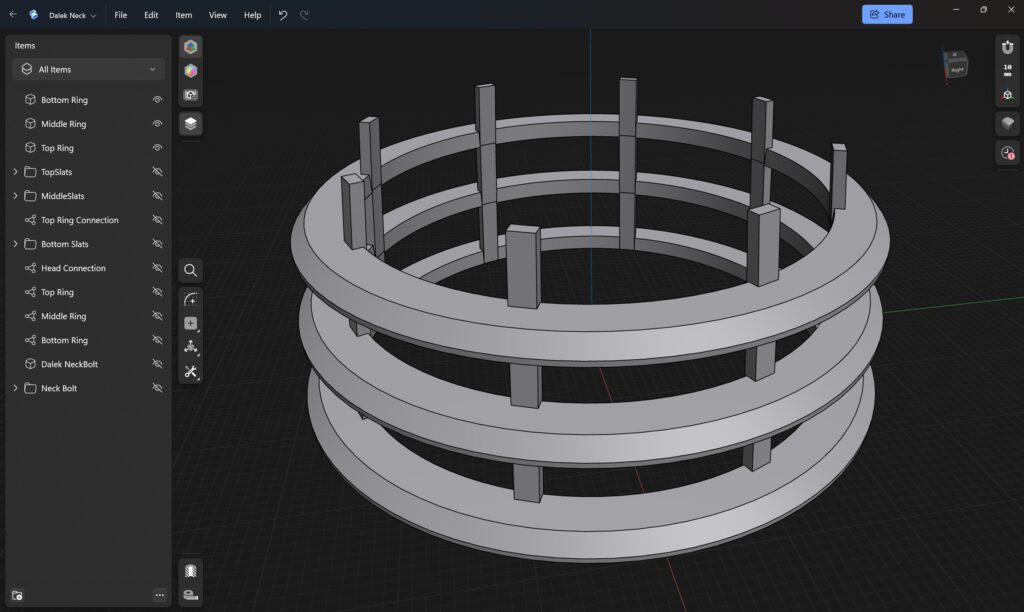
Task: Click the undo arrow
Action: (283, 15)
